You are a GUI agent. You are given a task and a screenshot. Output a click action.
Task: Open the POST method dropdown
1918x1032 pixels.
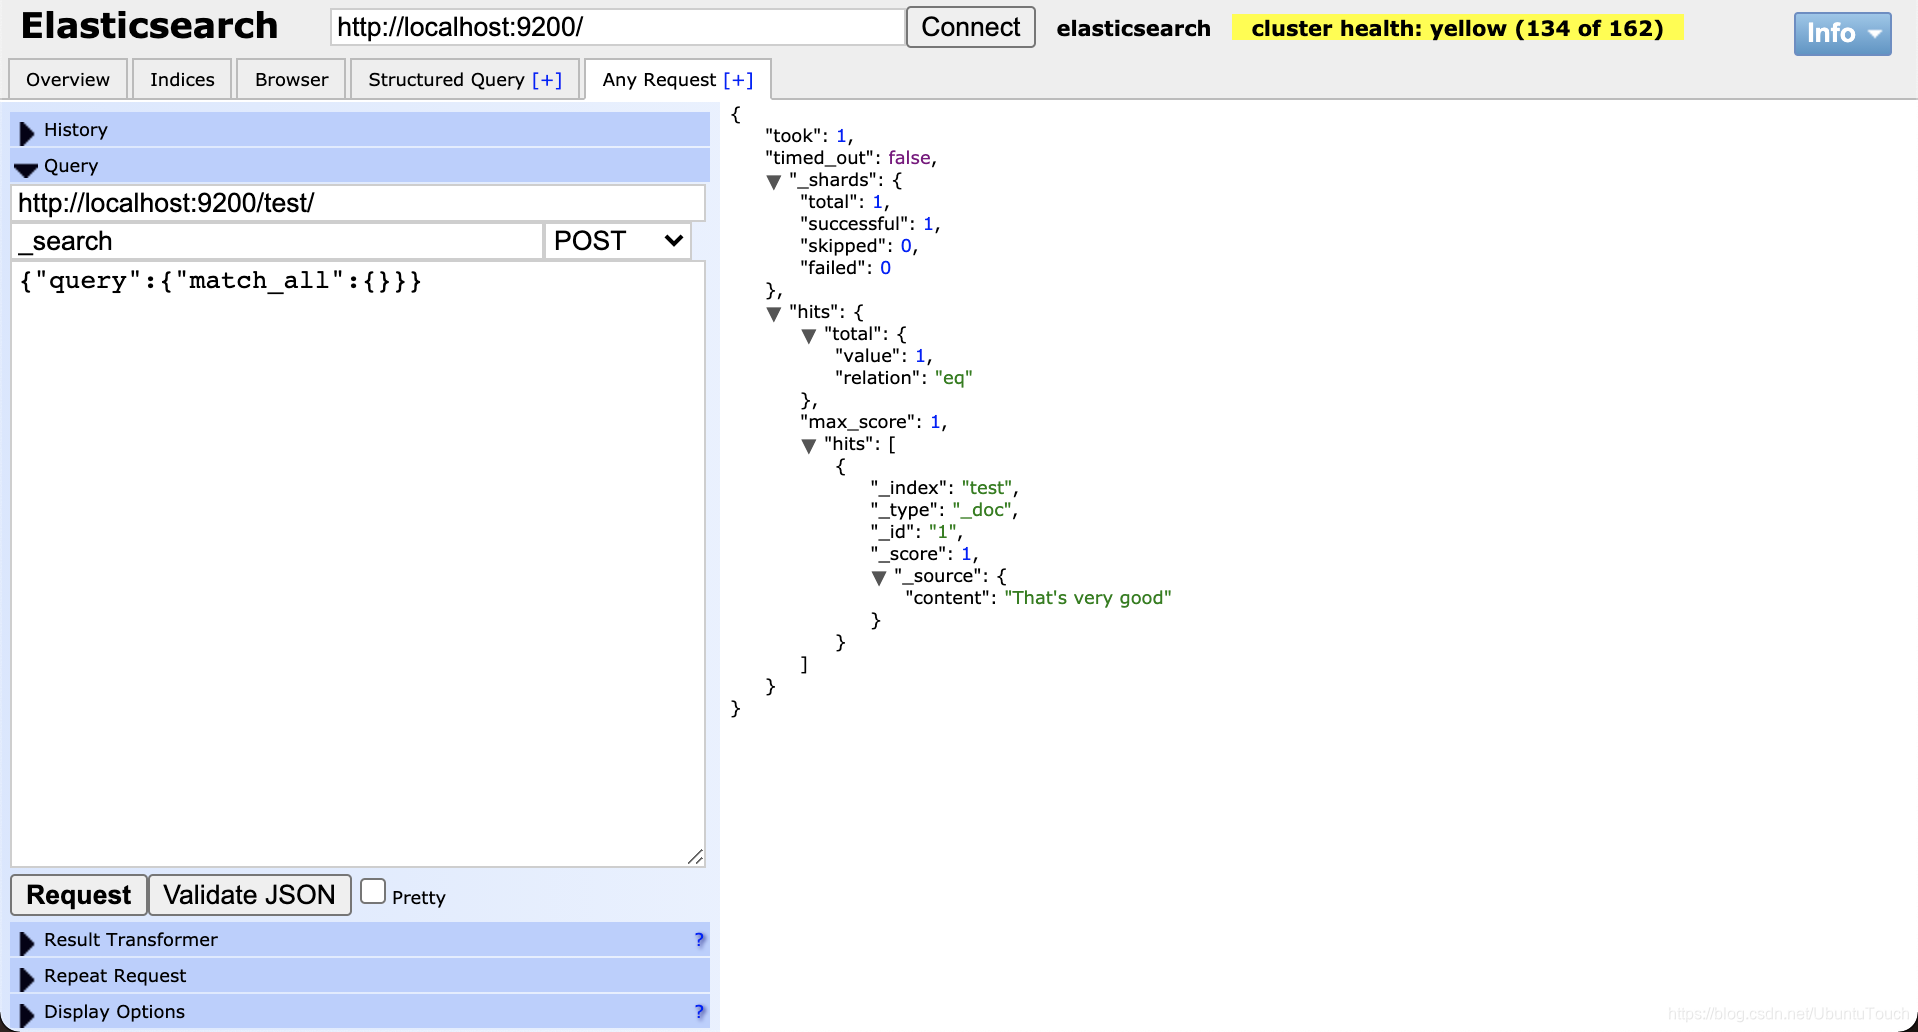tap(616, 241)
